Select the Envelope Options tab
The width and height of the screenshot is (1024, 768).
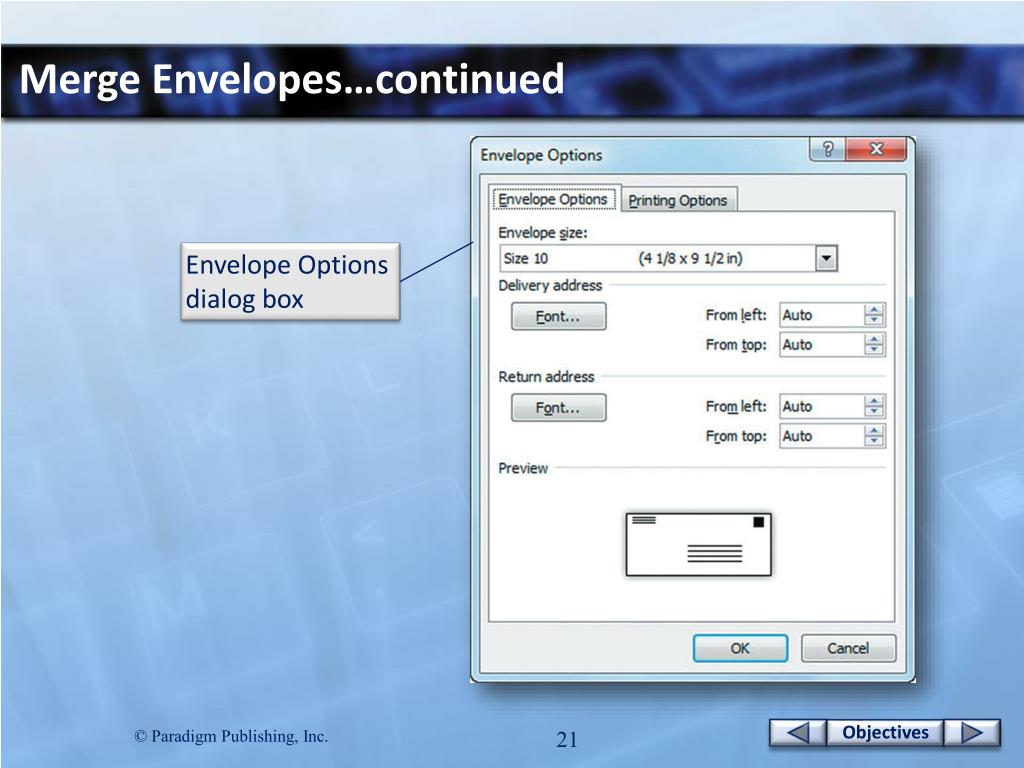(553, 199)
